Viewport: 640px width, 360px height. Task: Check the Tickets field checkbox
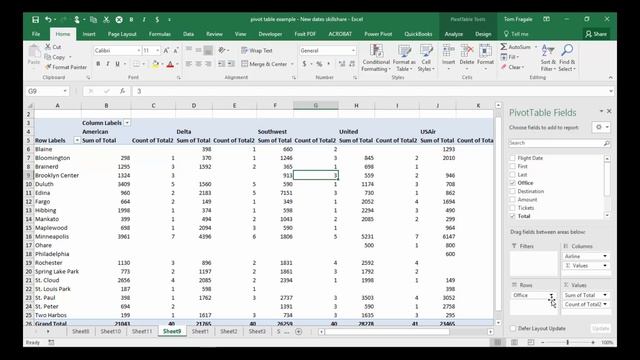pyautogui.click(x=512, y=208)
